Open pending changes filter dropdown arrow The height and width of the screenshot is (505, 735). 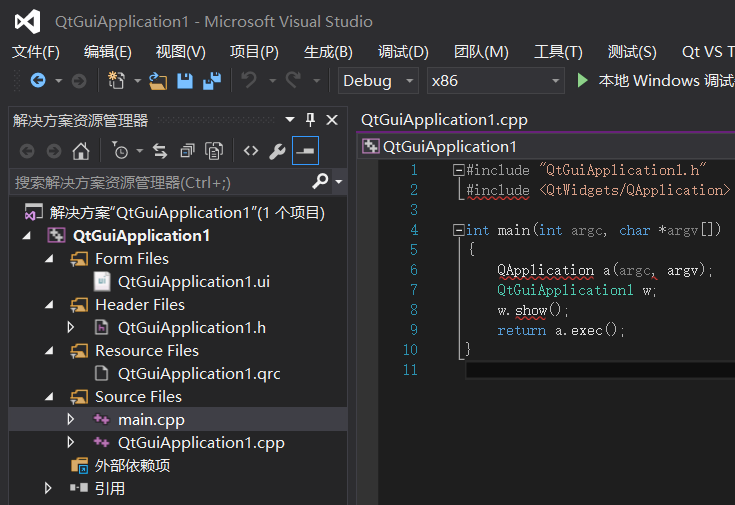[x=140, y=151]
